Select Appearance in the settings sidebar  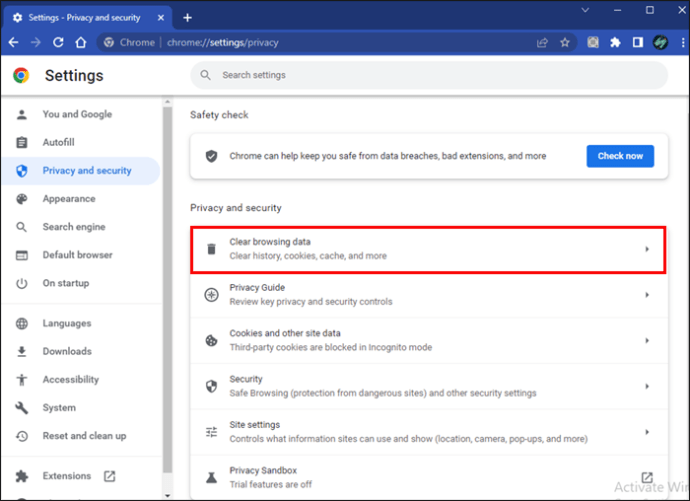coord(69,199)
